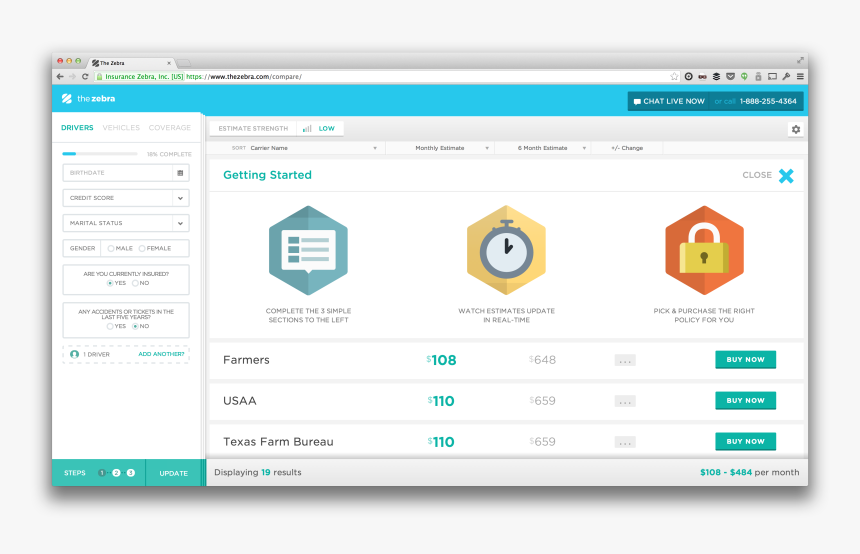
Task: Open the Chrome hamburger menu
Action: pyautogui.click(x=800, y=76)
